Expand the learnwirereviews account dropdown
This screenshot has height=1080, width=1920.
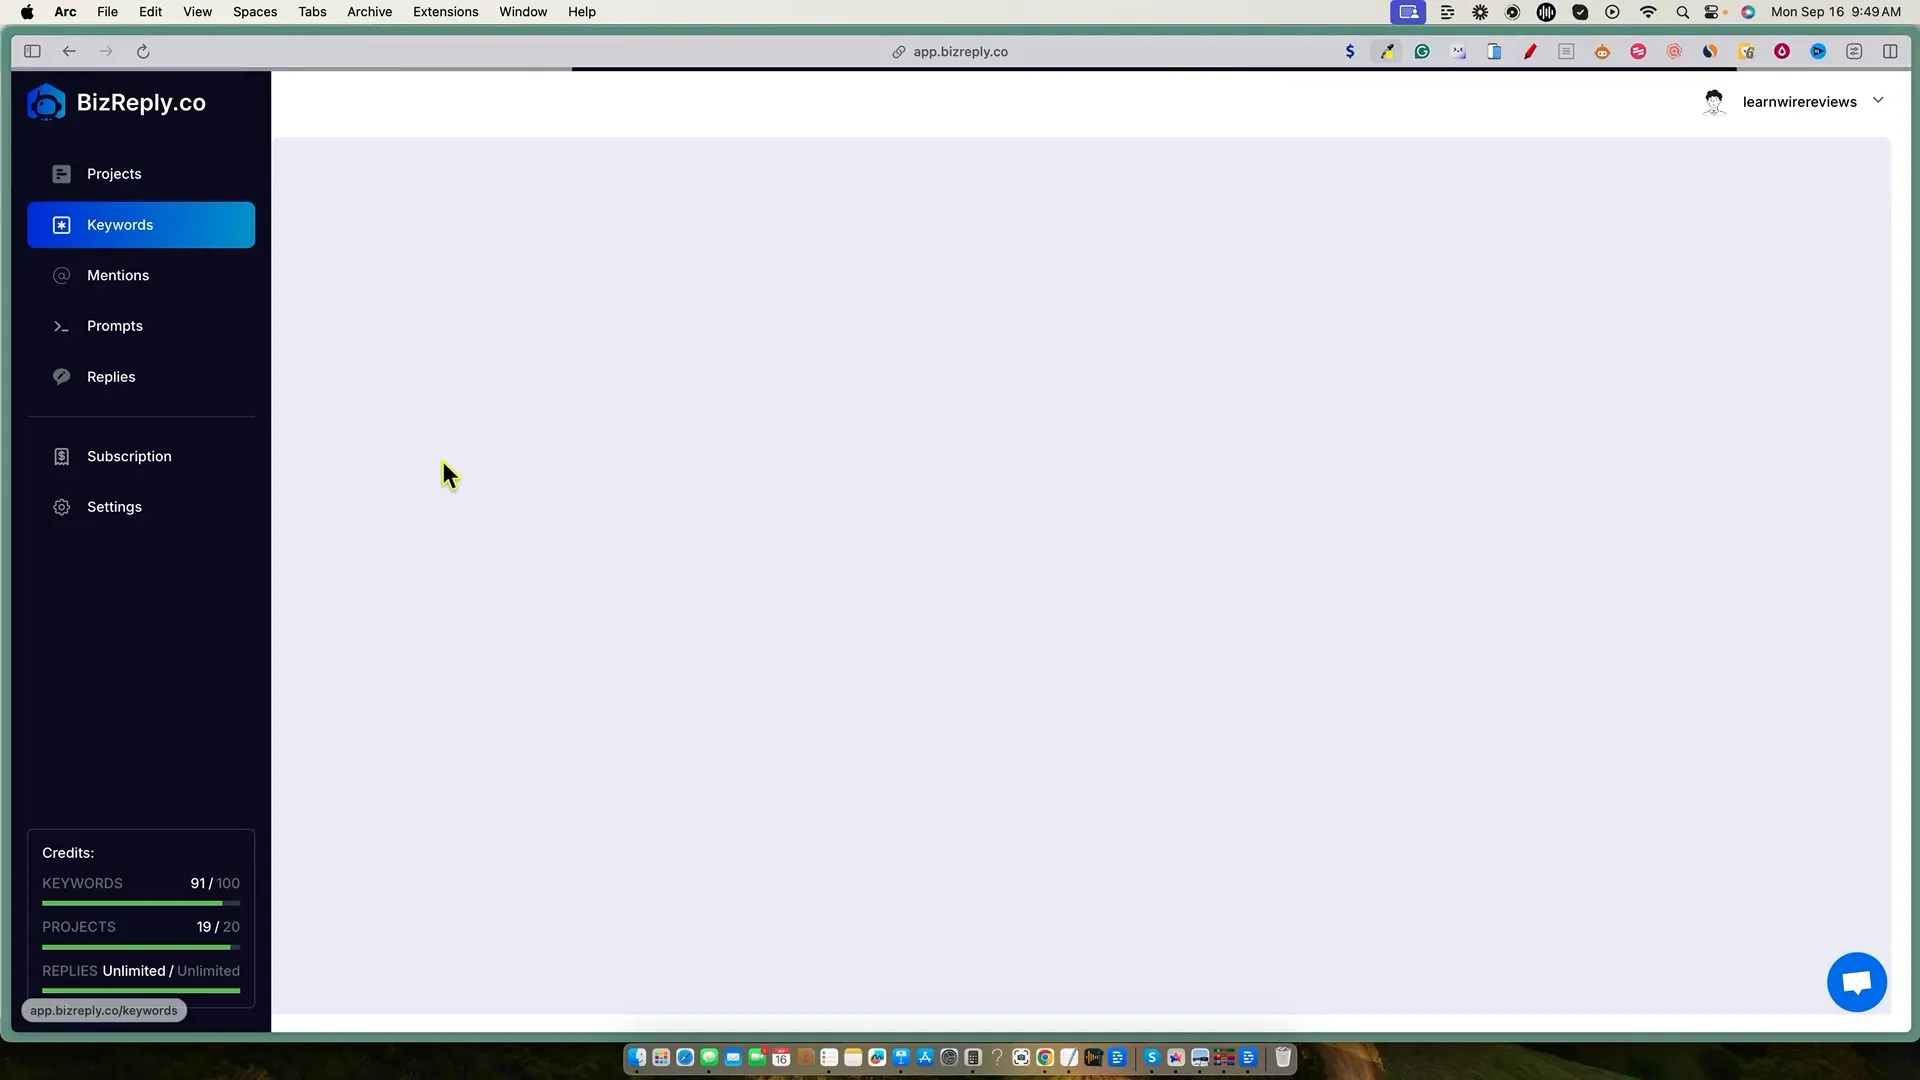(1878, 101)
